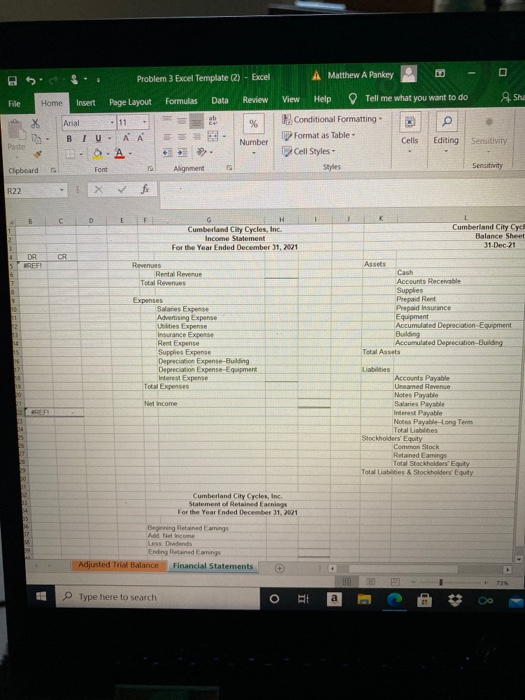Cancel formula entry with the X

[99, 190]
